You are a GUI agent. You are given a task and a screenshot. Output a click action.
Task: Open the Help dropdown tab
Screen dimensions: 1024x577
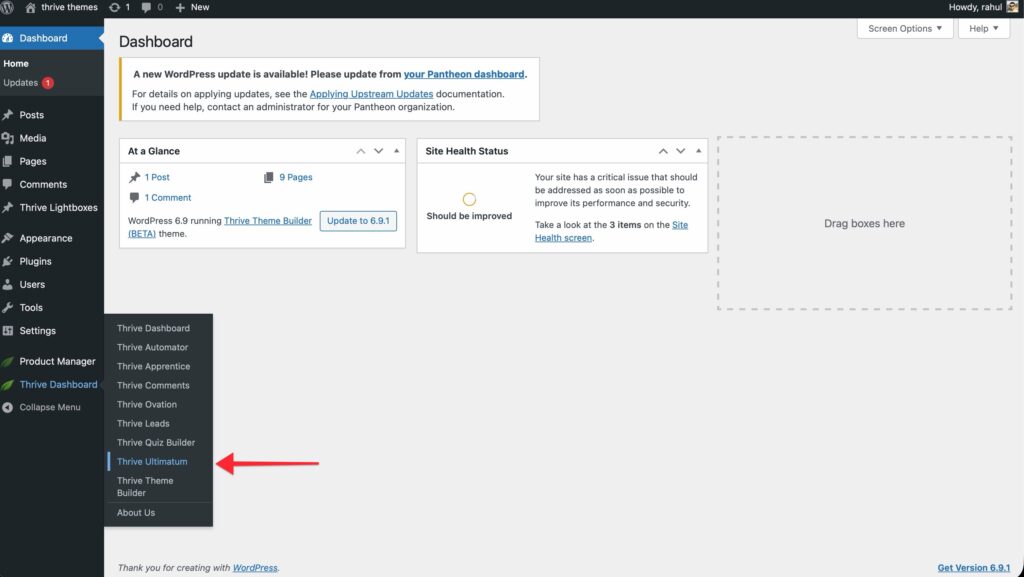[x=984, y=29]
